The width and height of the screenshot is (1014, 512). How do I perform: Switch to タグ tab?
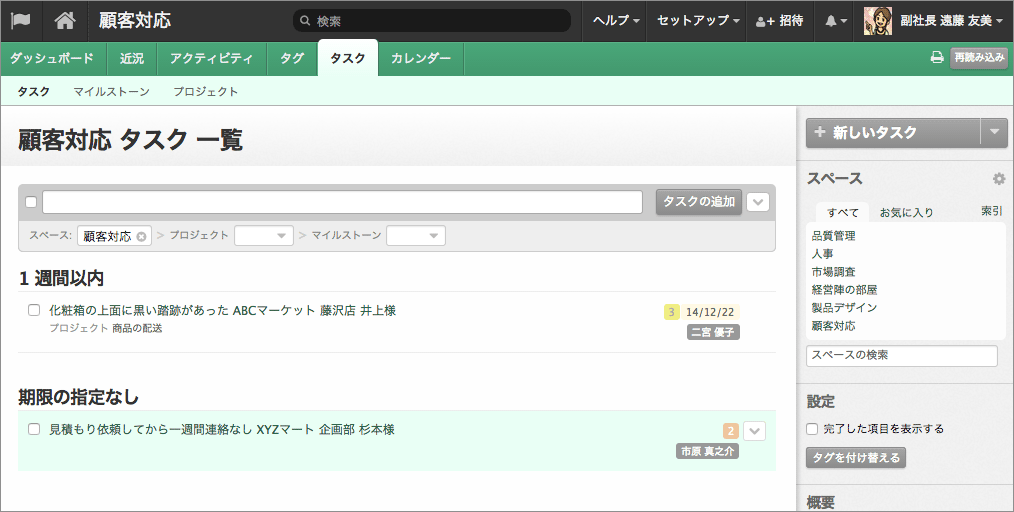point(292,58)
